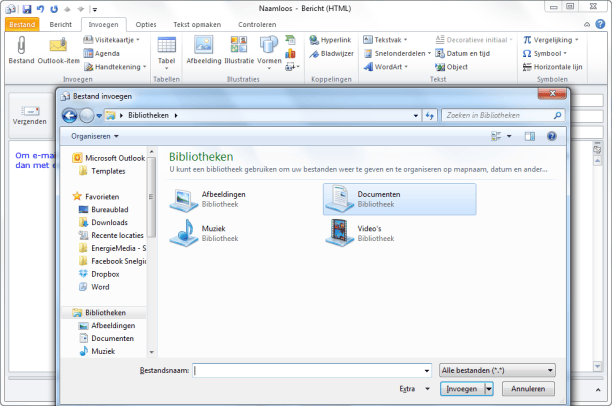Open Dropbox from the favorites list
The height and width of the screenshot is (406, 612).
(99, 274)
